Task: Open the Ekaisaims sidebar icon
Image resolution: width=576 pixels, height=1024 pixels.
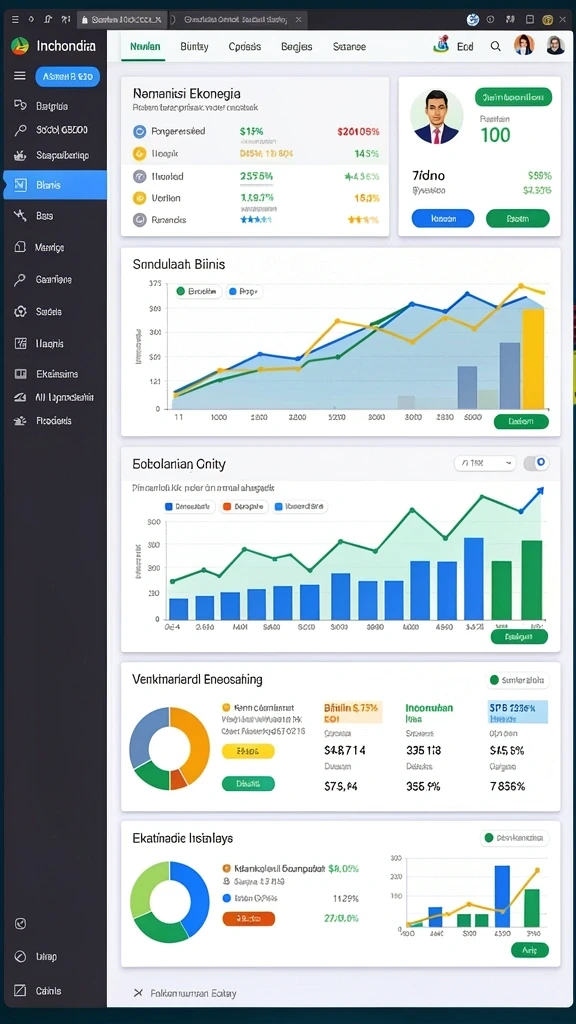Action: 20,374
